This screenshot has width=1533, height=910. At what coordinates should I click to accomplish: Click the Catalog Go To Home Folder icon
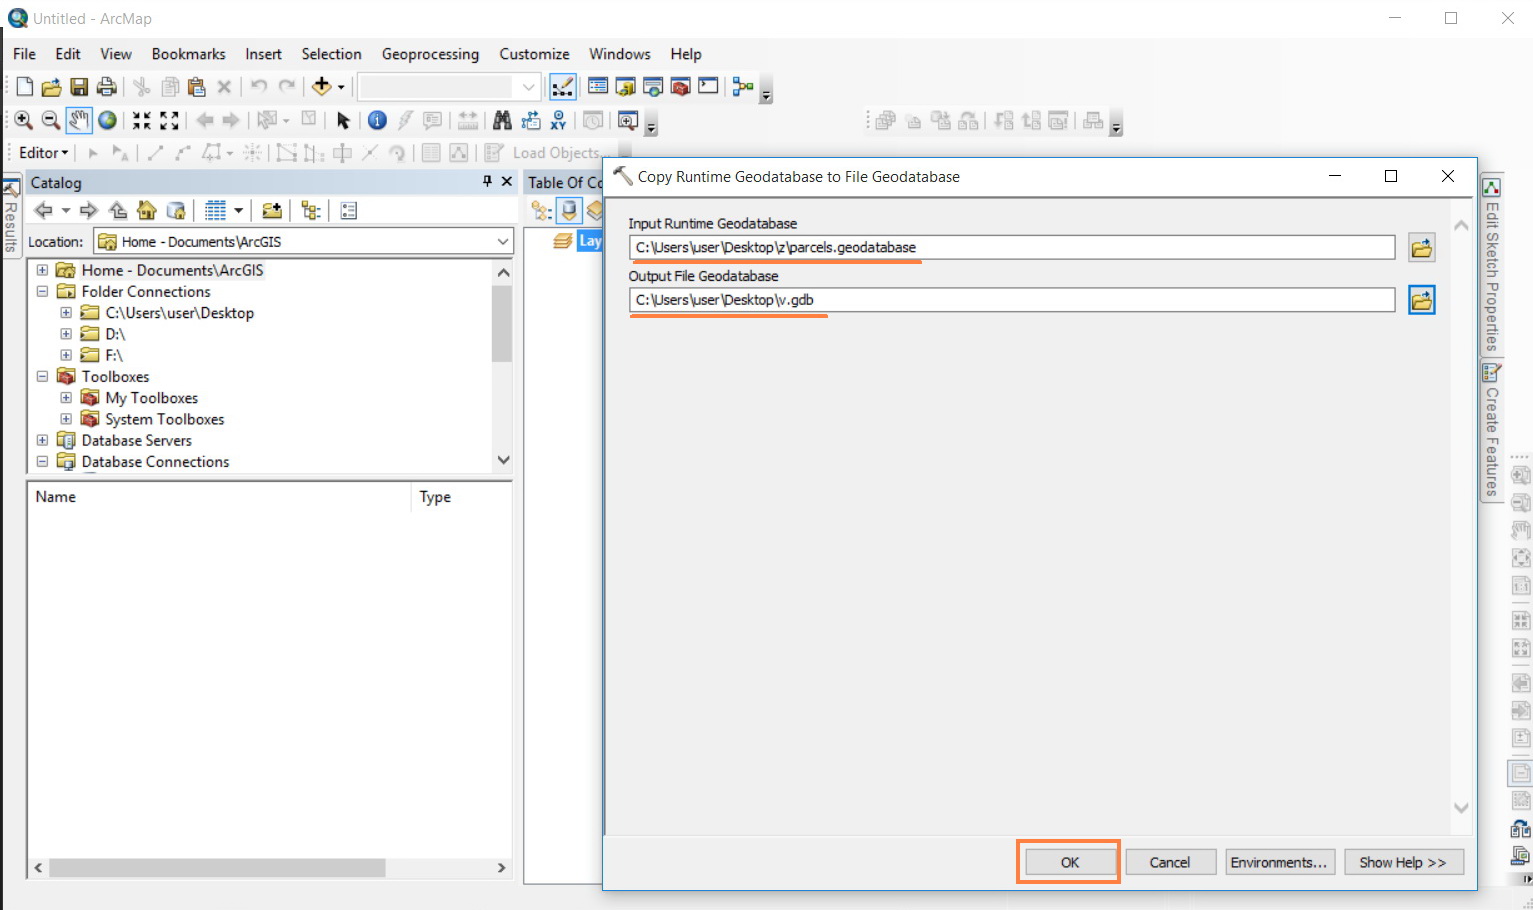tap(147, 210)
